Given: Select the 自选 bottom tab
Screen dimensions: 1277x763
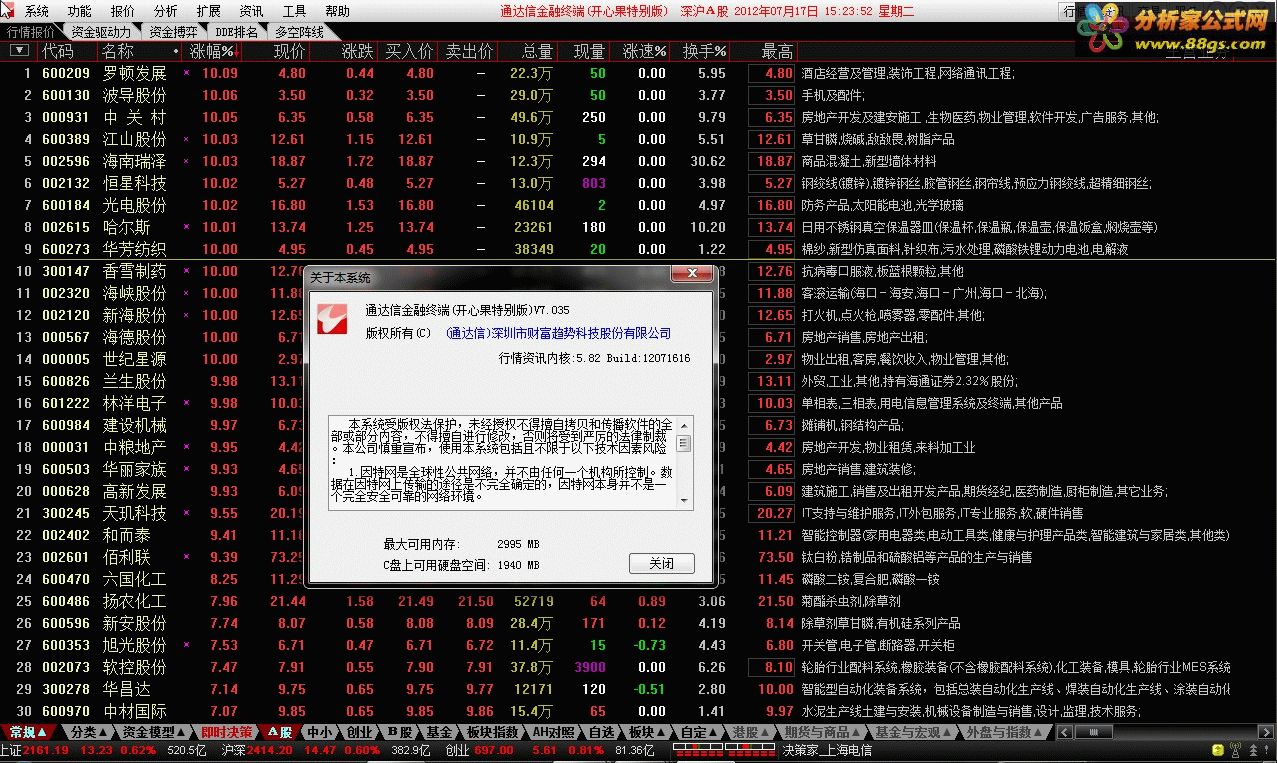Looking at the screenshot, I should 601,733.
